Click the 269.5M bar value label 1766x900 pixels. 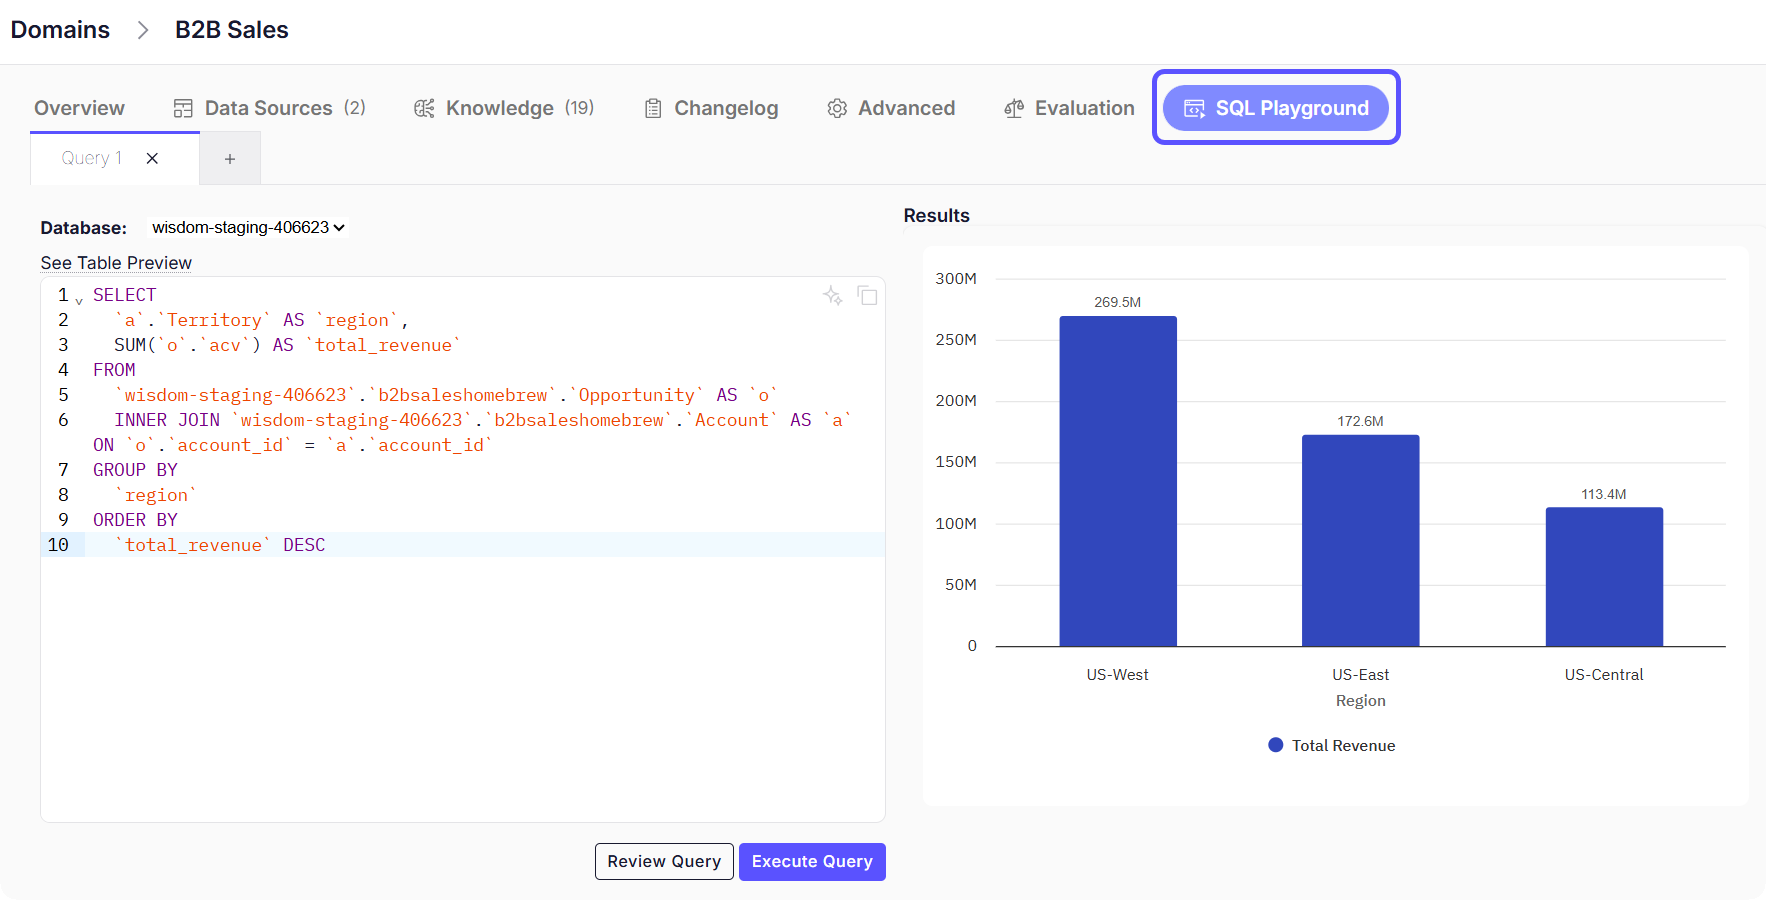pos(1117,302)
